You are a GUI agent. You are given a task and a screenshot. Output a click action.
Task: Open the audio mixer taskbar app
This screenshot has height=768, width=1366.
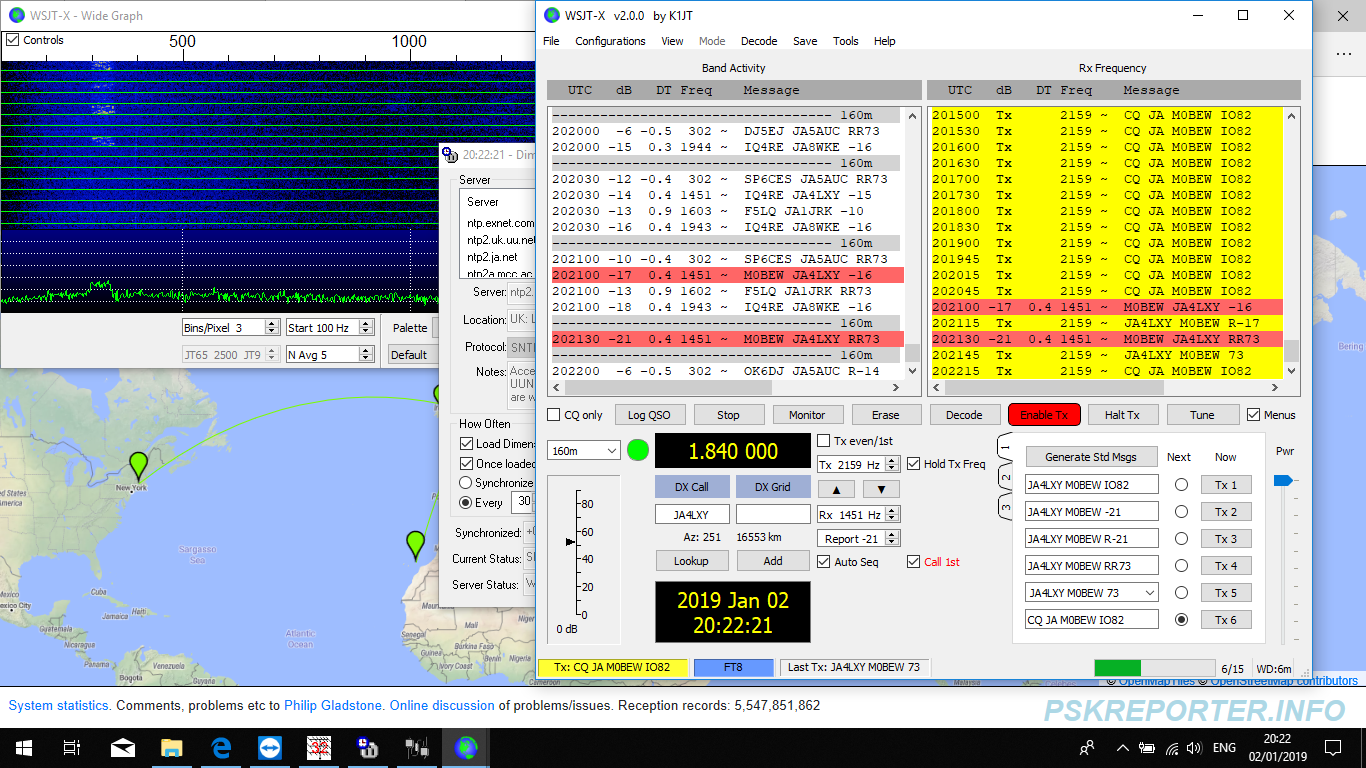pos(417,747)
